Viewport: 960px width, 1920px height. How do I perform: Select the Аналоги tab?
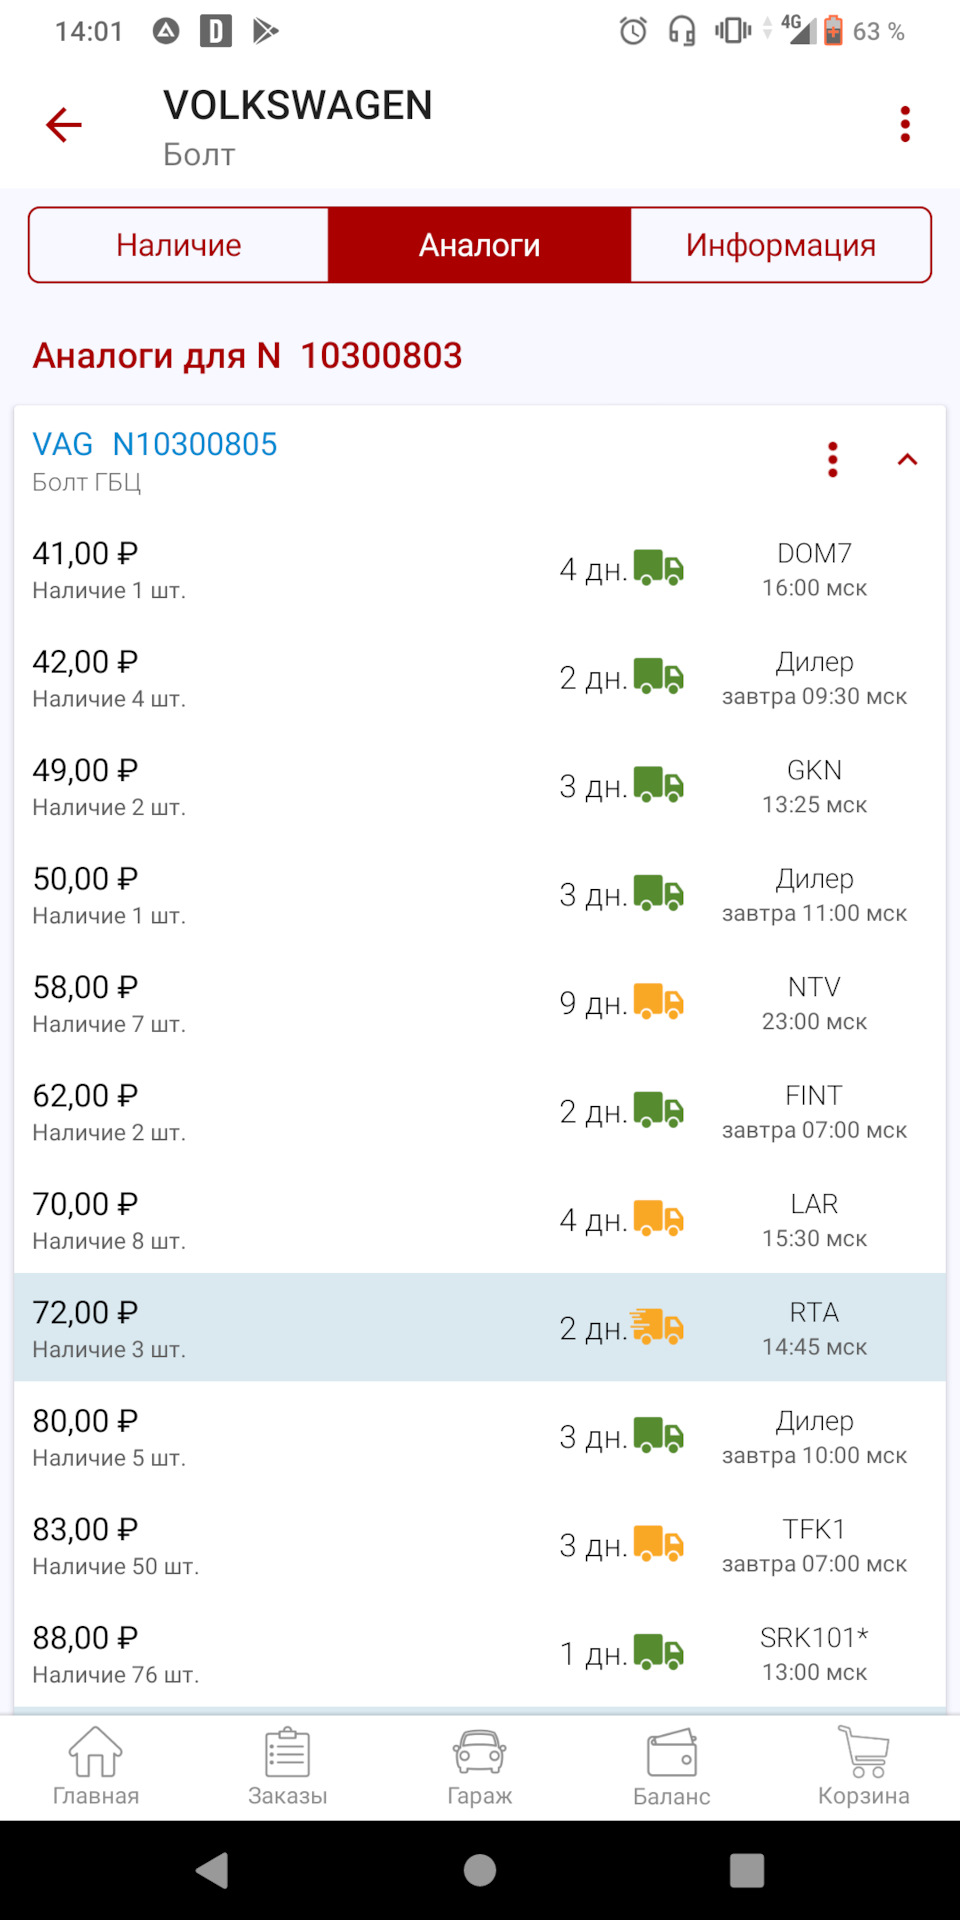(x=480, y=245)
